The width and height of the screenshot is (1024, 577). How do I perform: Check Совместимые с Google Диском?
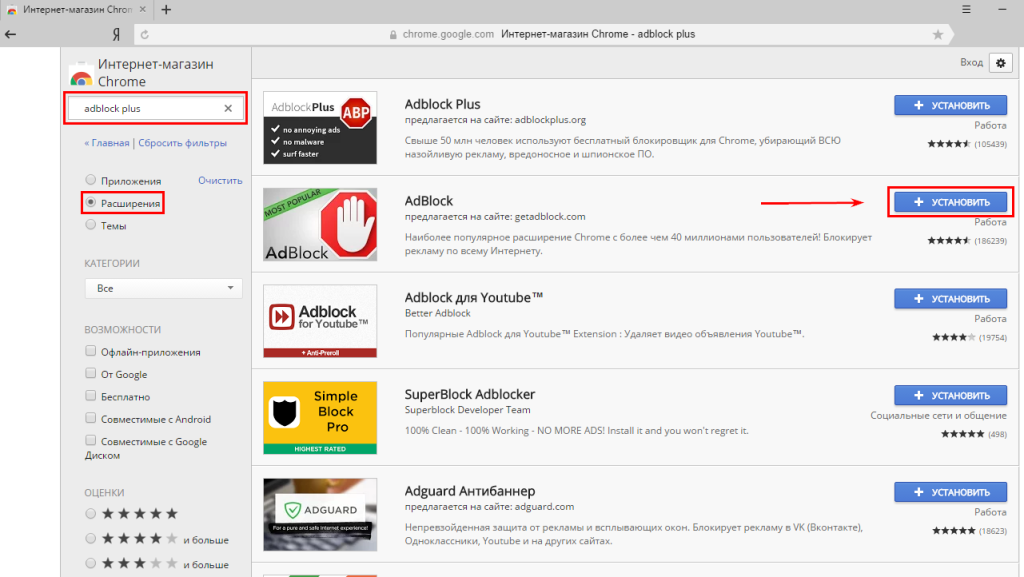tap(91, 441)
